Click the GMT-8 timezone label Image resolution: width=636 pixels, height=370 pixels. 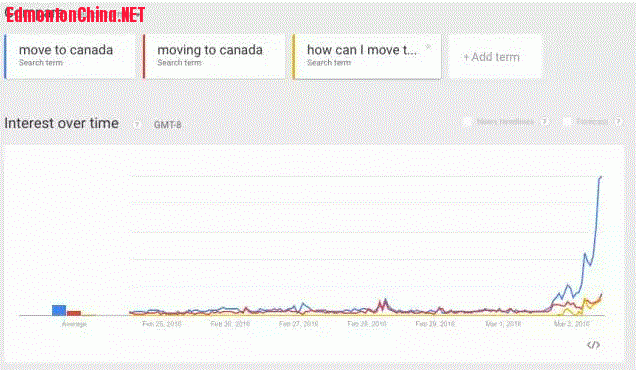tap(168, 125)
